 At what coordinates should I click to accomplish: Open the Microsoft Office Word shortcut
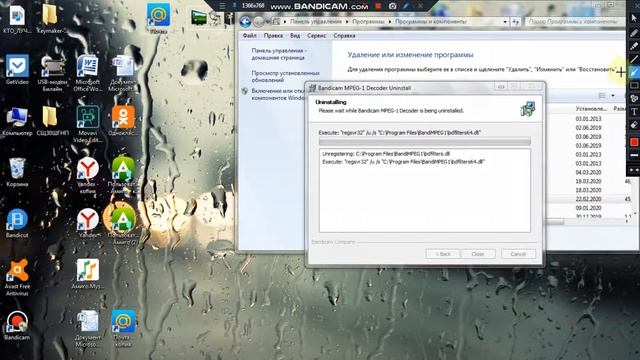(87, 73)
